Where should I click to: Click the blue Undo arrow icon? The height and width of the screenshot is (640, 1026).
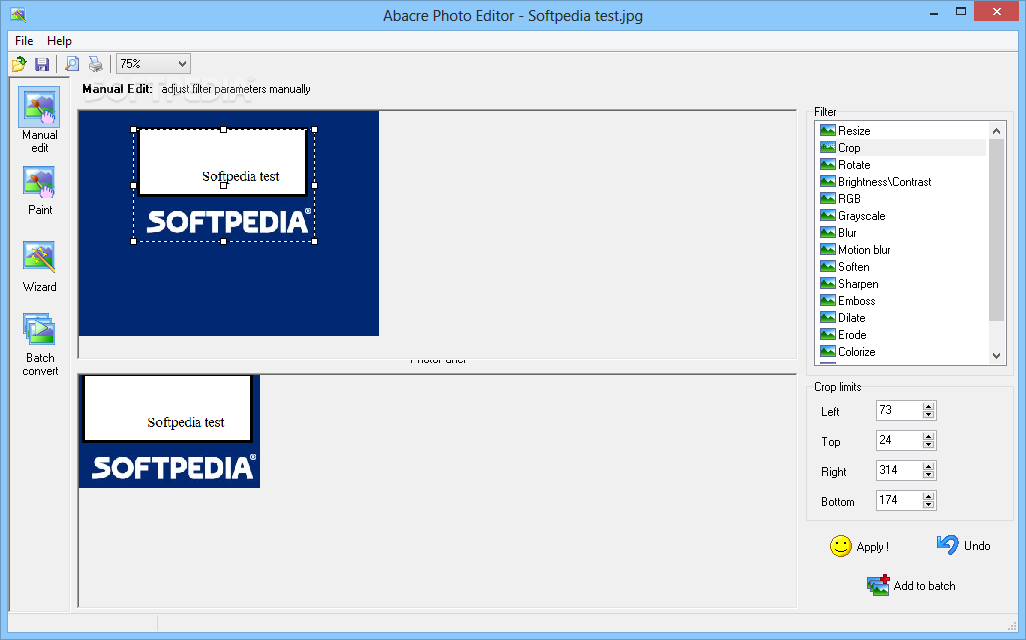click(x=947, y=544)
